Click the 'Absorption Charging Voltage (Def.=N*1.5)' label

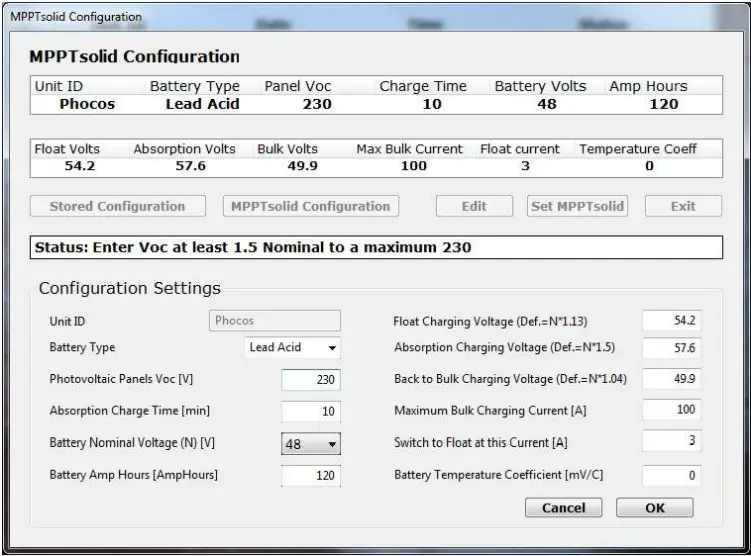[x=505, y=347]
